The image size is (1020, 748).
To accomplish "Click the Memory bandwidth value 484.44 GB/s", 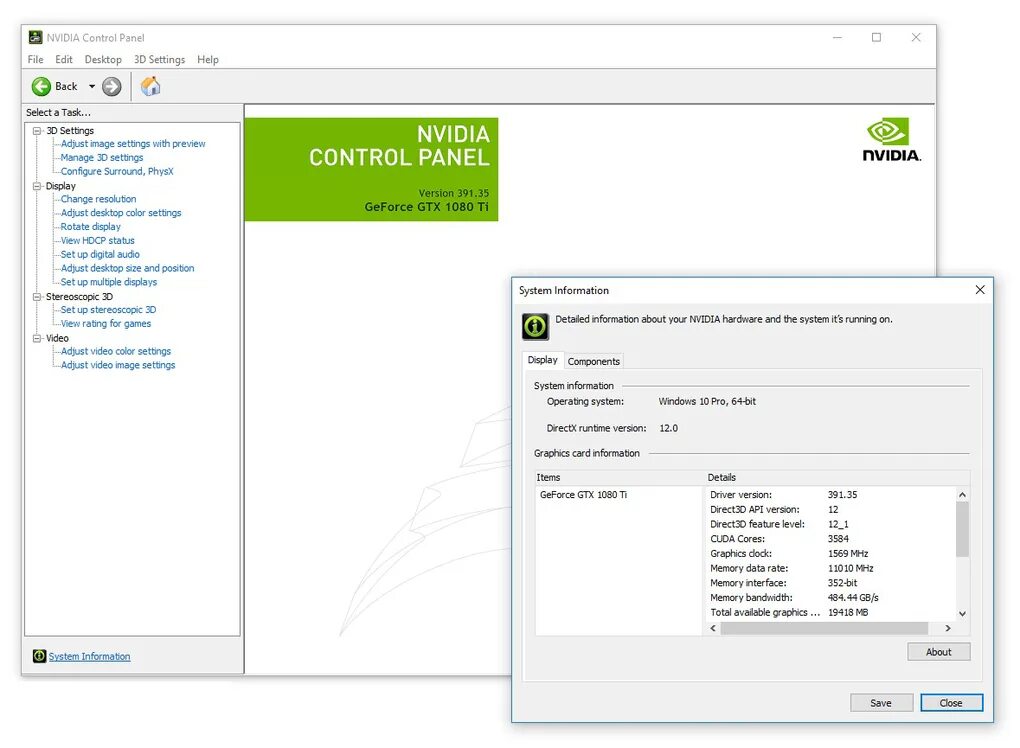I will (853, 598).
